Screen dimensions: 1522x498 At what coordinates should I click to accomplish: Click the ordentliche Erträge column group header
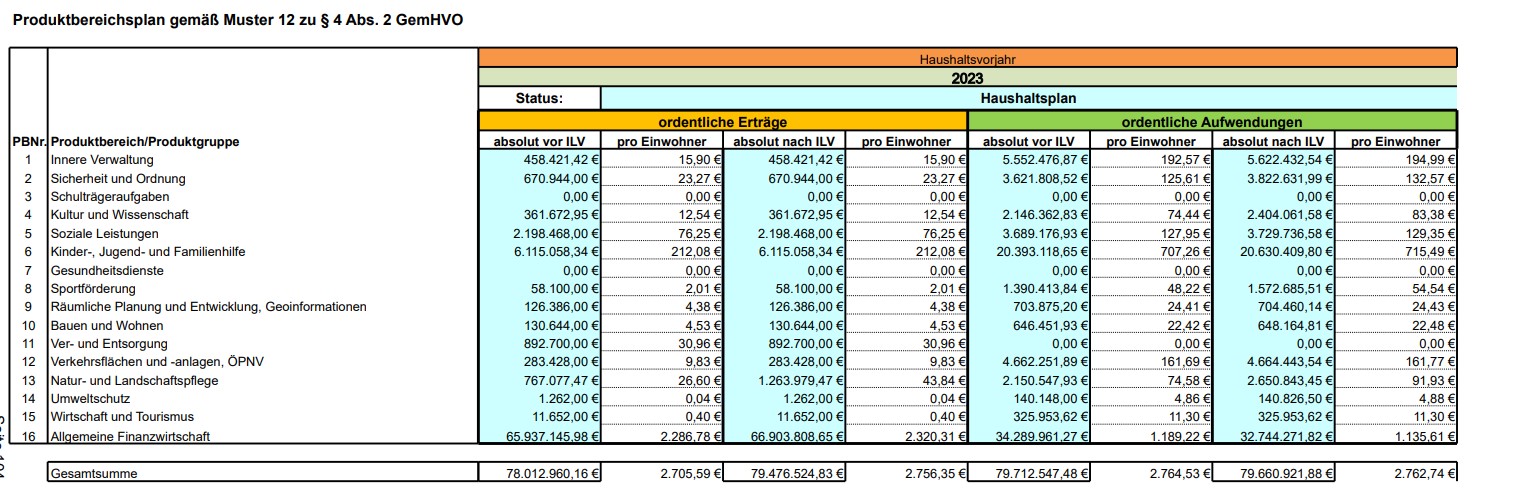point(722,121)
